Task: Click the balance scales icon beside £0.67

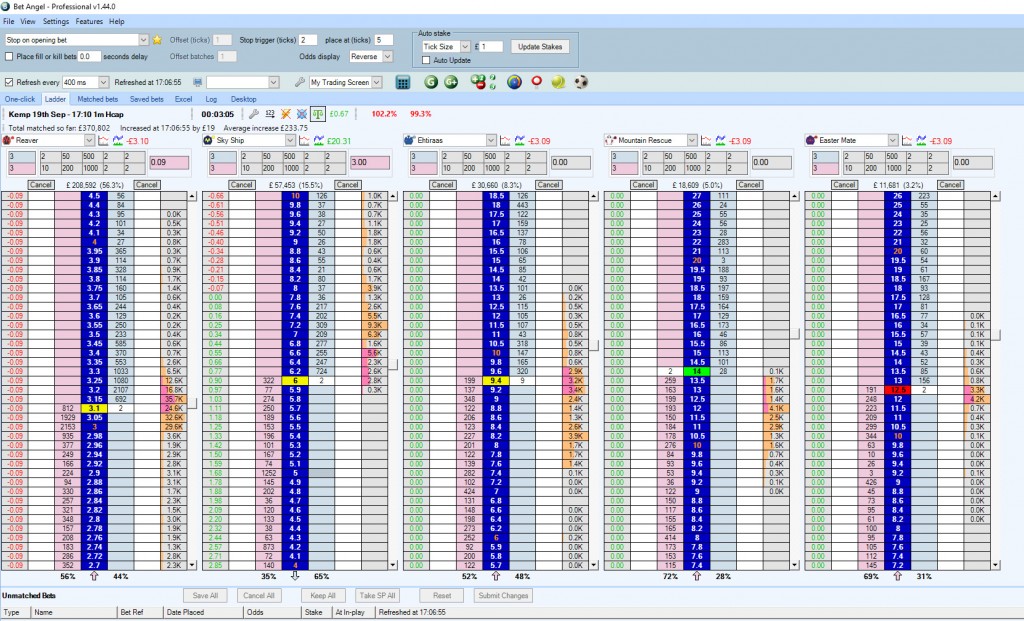Action: pos(317,114)
